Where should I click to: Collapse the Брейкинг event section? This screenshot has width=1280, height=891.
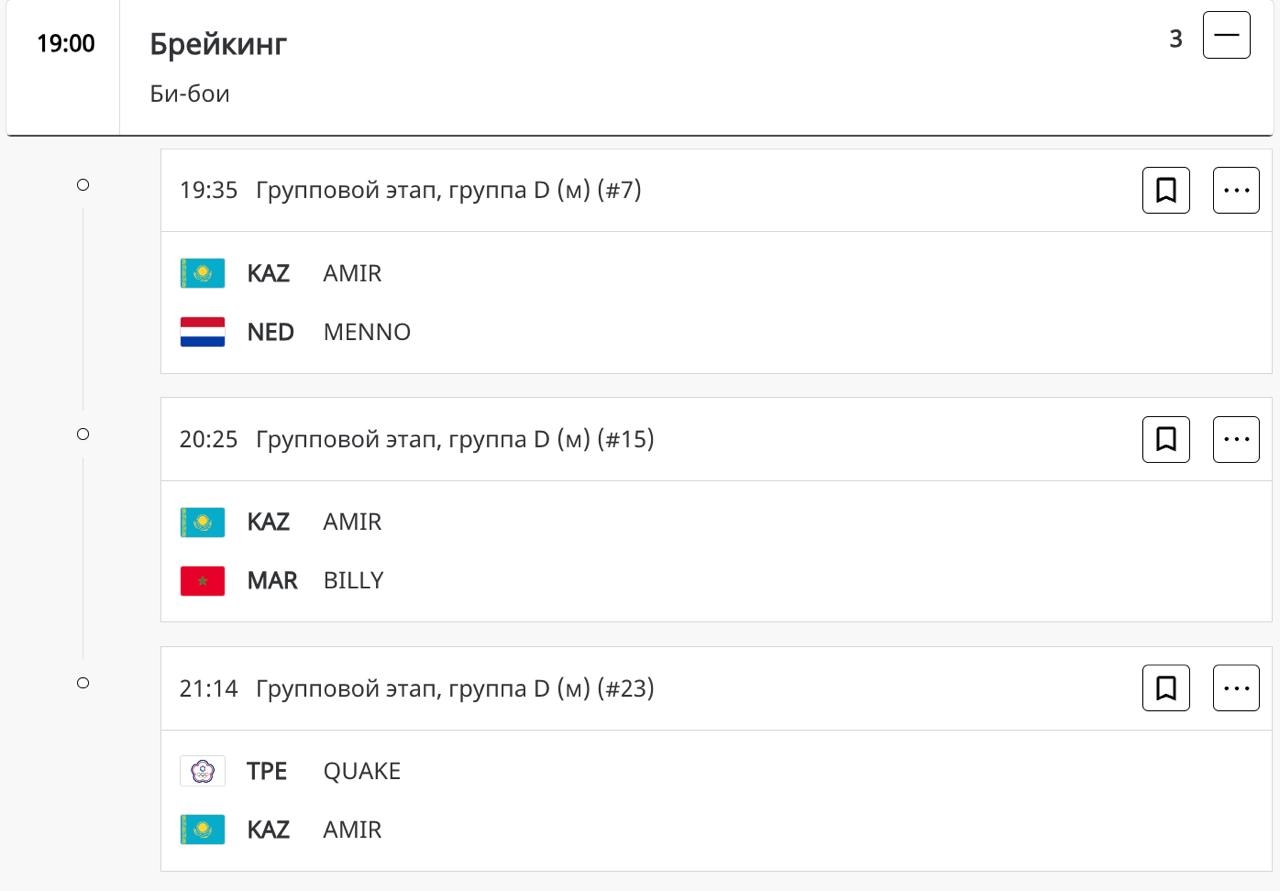tap(1226, 35)
